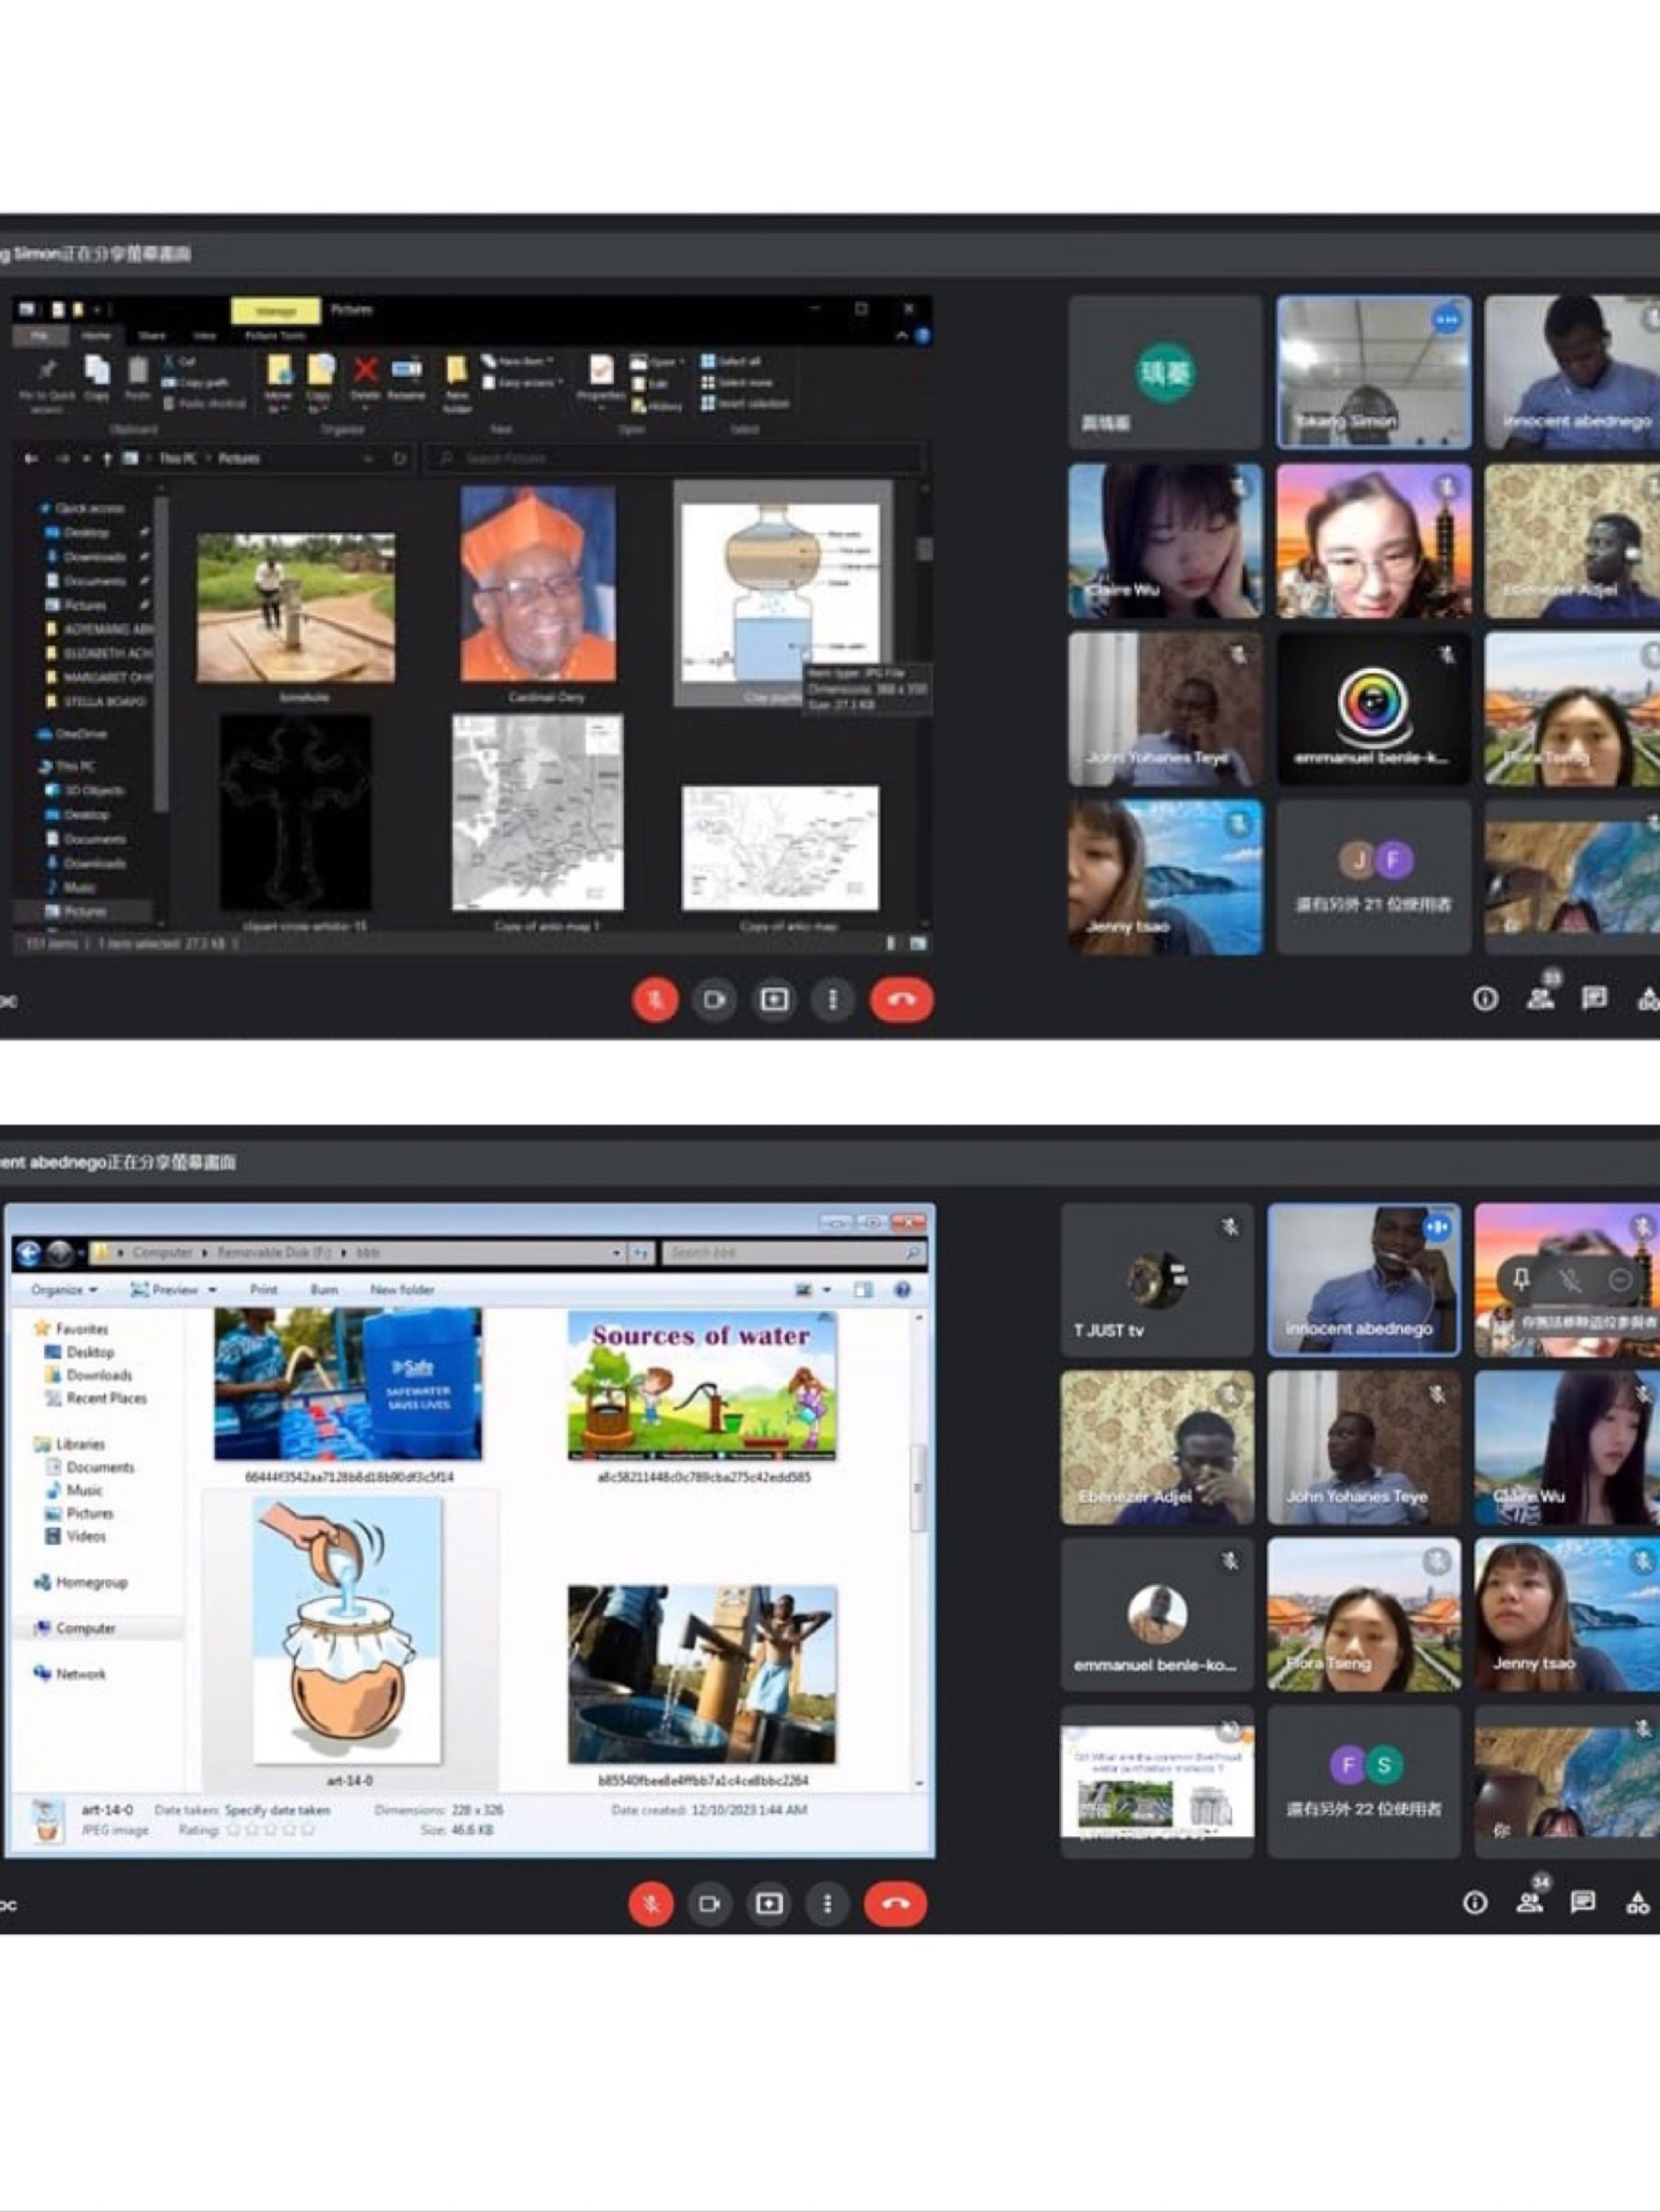Viewport: 1660px width, 2212px height.
Task: Open meeting details in Simon's shared-screen meeting
Action: click(1485, 998)
